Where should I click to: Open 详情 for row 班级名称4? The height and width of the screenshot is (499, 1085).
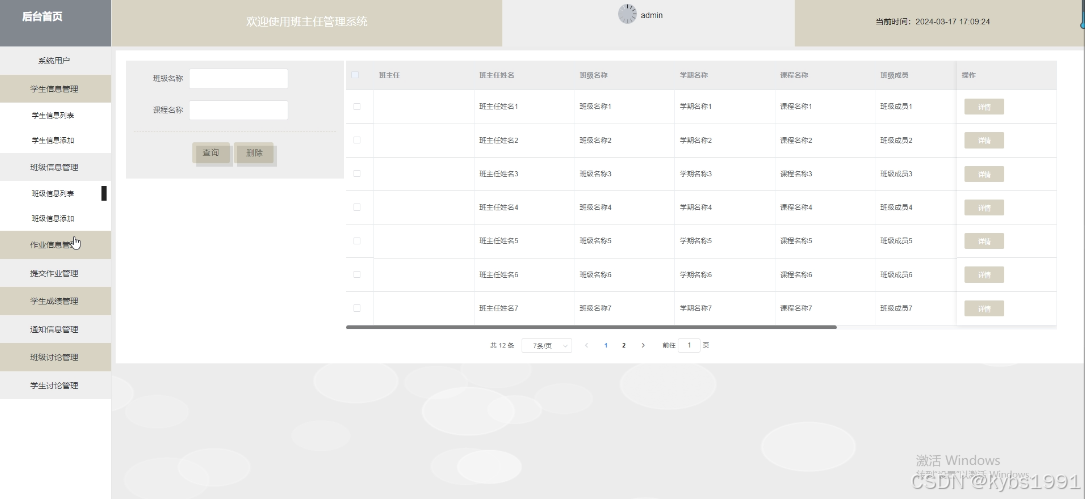point(984,208)
